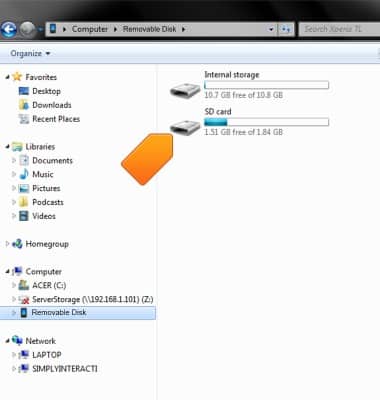Click the Favorites star icon
The height and width of the screenshot is (400, 380).
(17, 77)
